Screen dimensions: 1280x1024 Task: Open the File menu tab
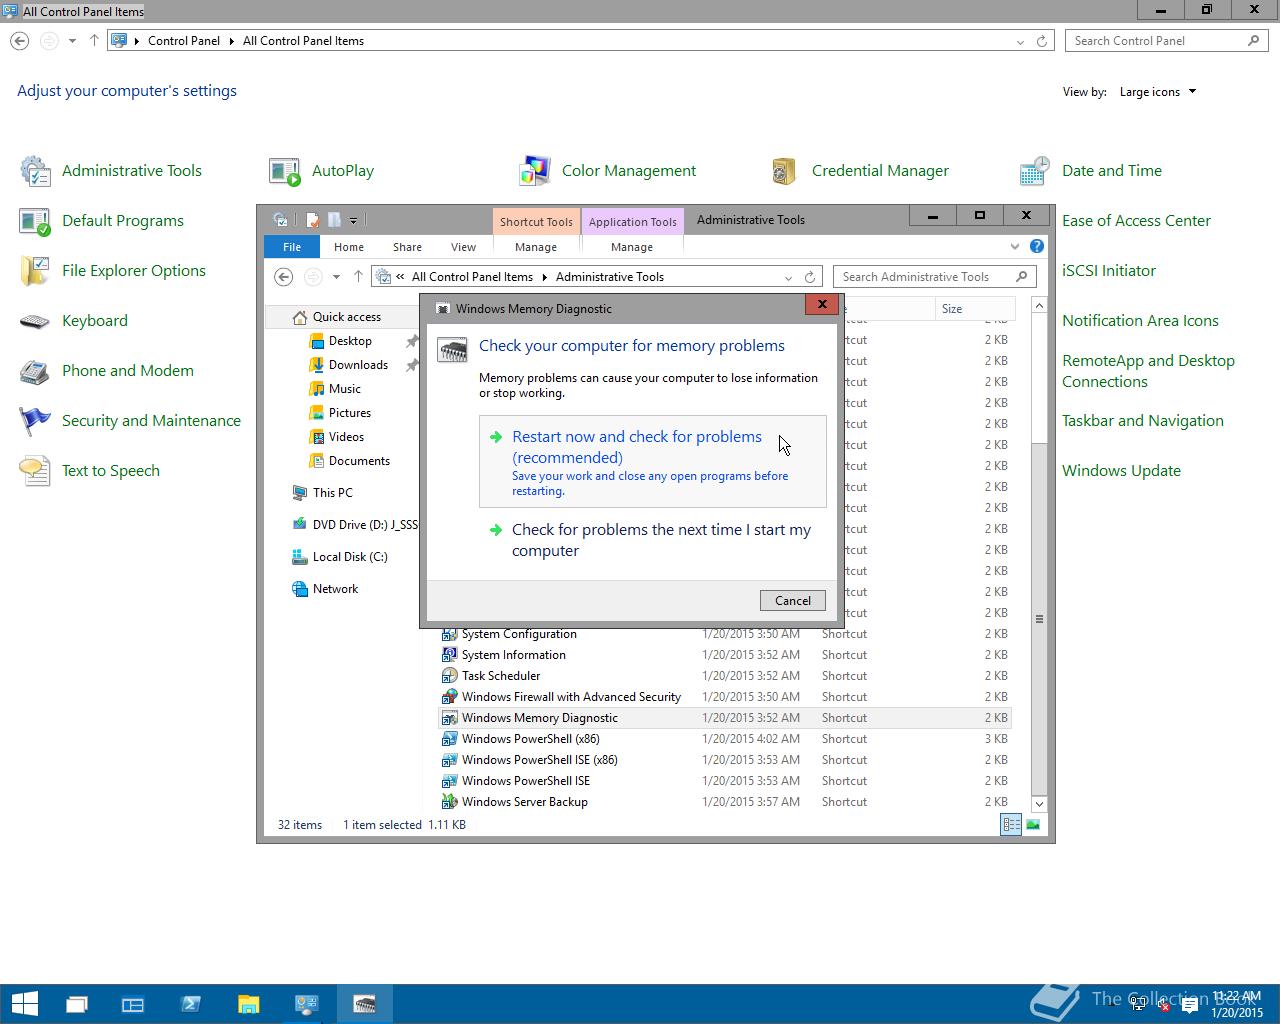click(x=292, y=247)
